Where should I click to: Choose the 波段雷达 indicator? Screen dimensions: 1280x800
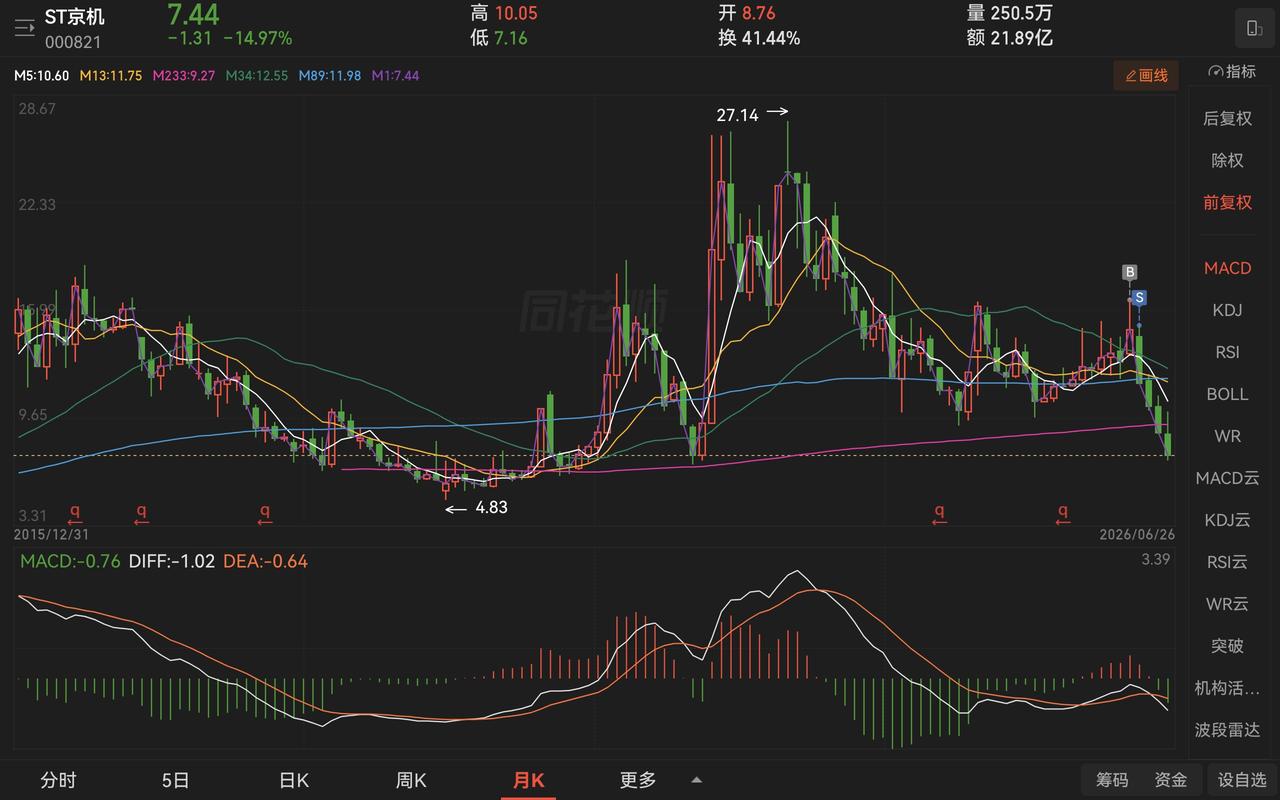(x=1227, y=730)
